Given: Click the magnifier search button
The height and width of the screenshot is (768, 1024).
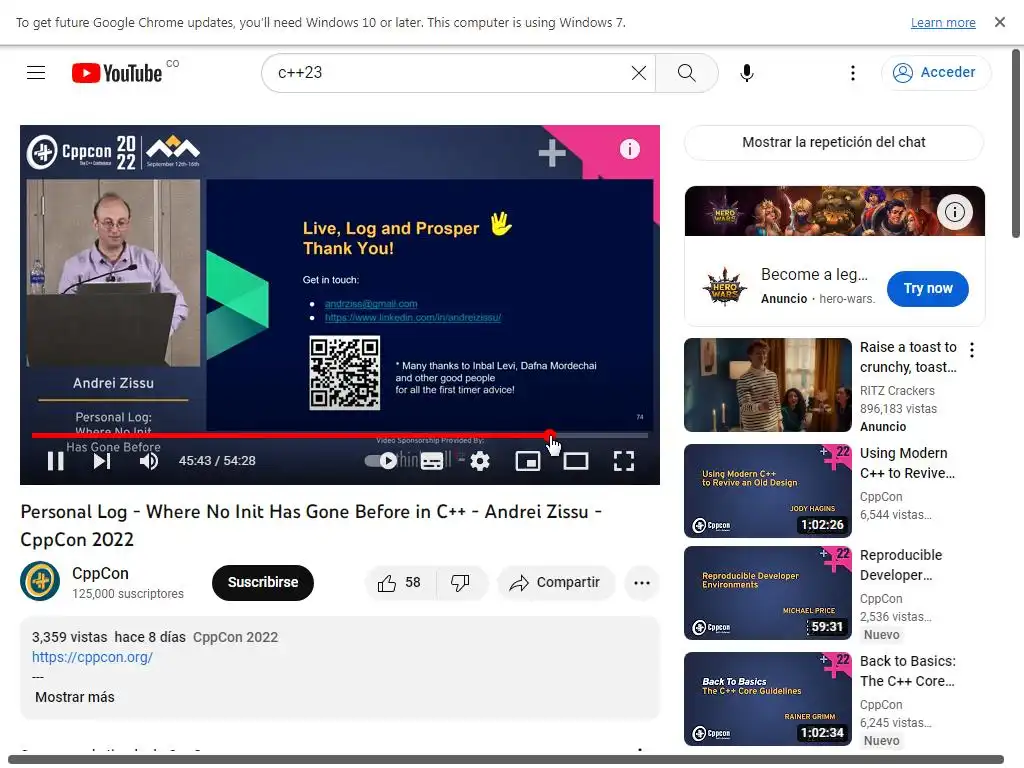Looking at the screenshot, I should coord(686,72).
